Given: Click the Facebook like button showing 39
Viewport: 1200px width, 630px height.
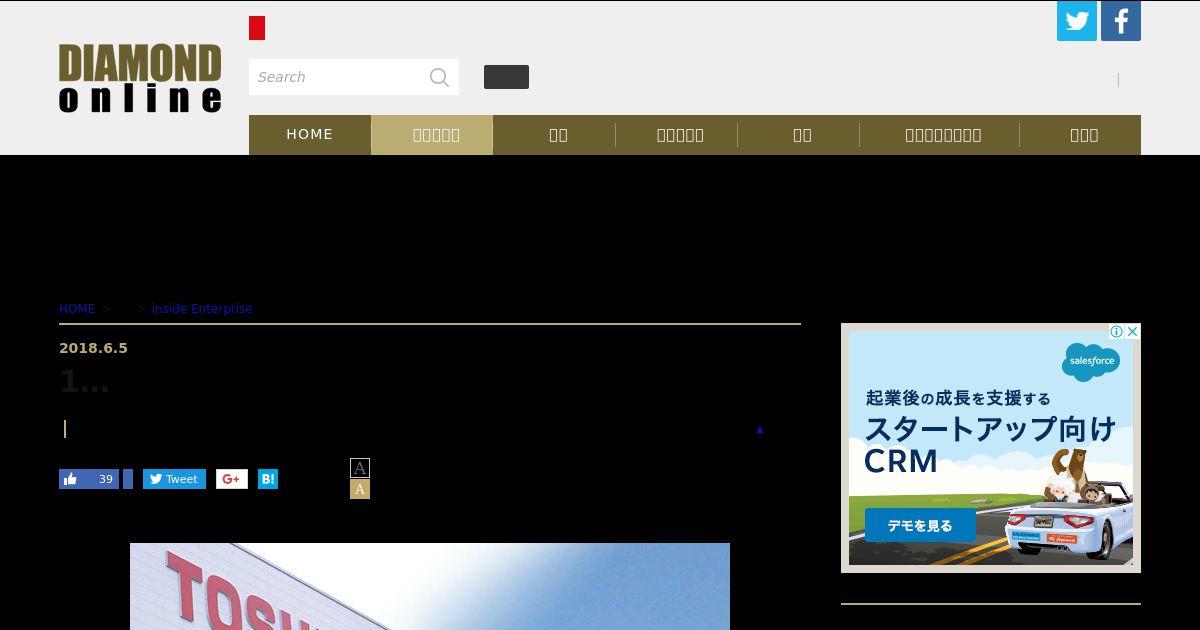Looking at the screenshot, I should 89,479.
